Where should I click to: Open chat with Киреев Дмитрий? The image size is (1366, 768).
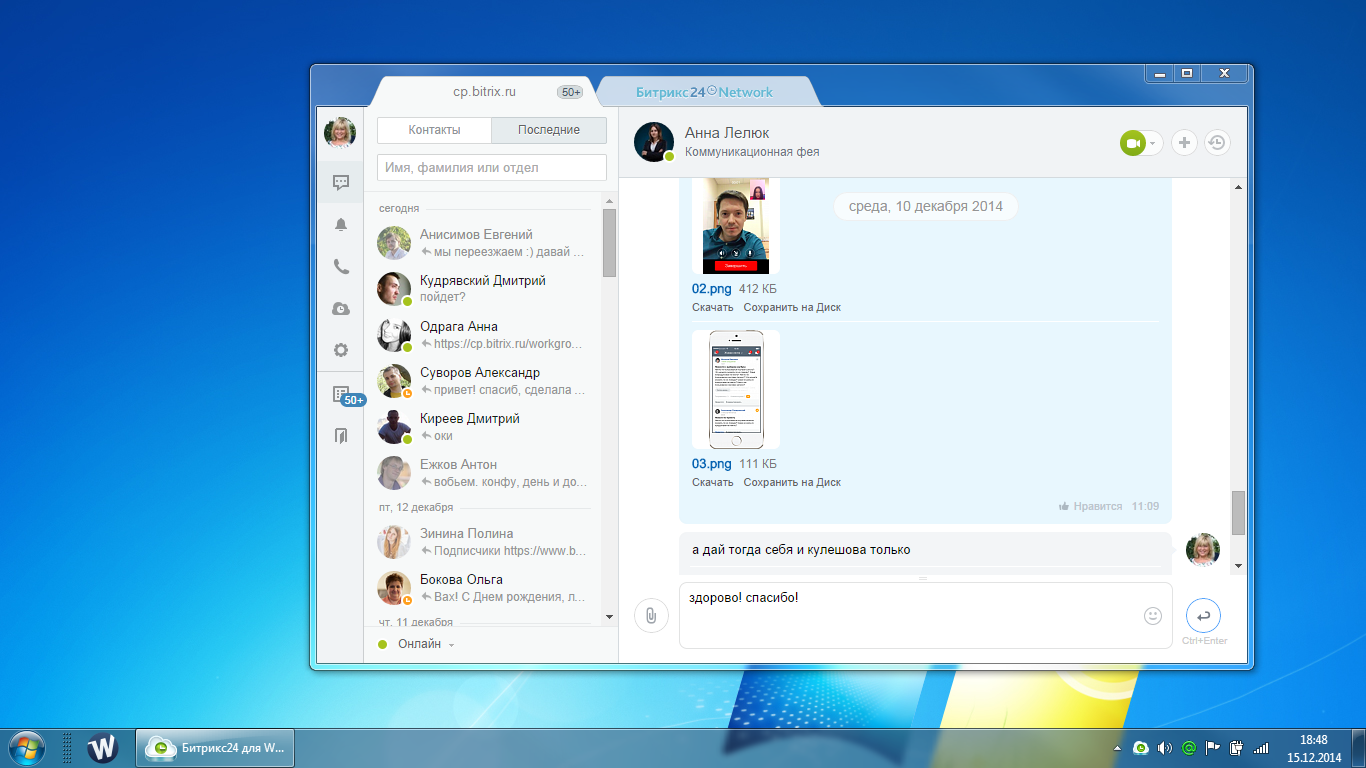(x=484, y=427)
